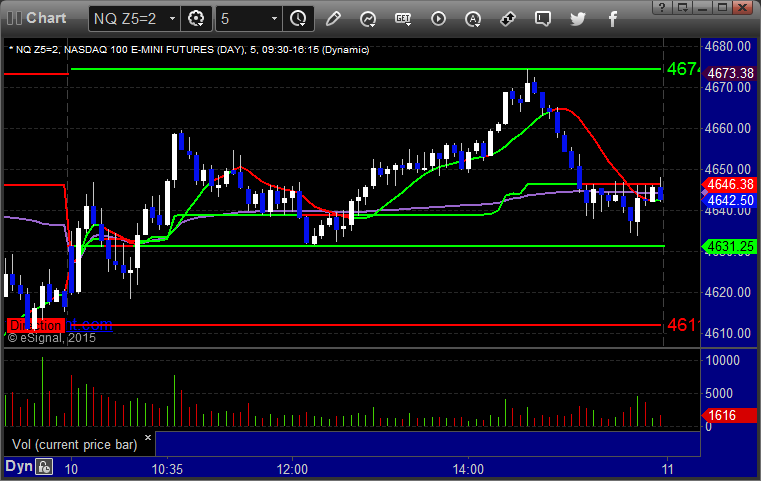761x481 pixels.
Task: Click the time axis label 10
Action: tap(71, 469)
